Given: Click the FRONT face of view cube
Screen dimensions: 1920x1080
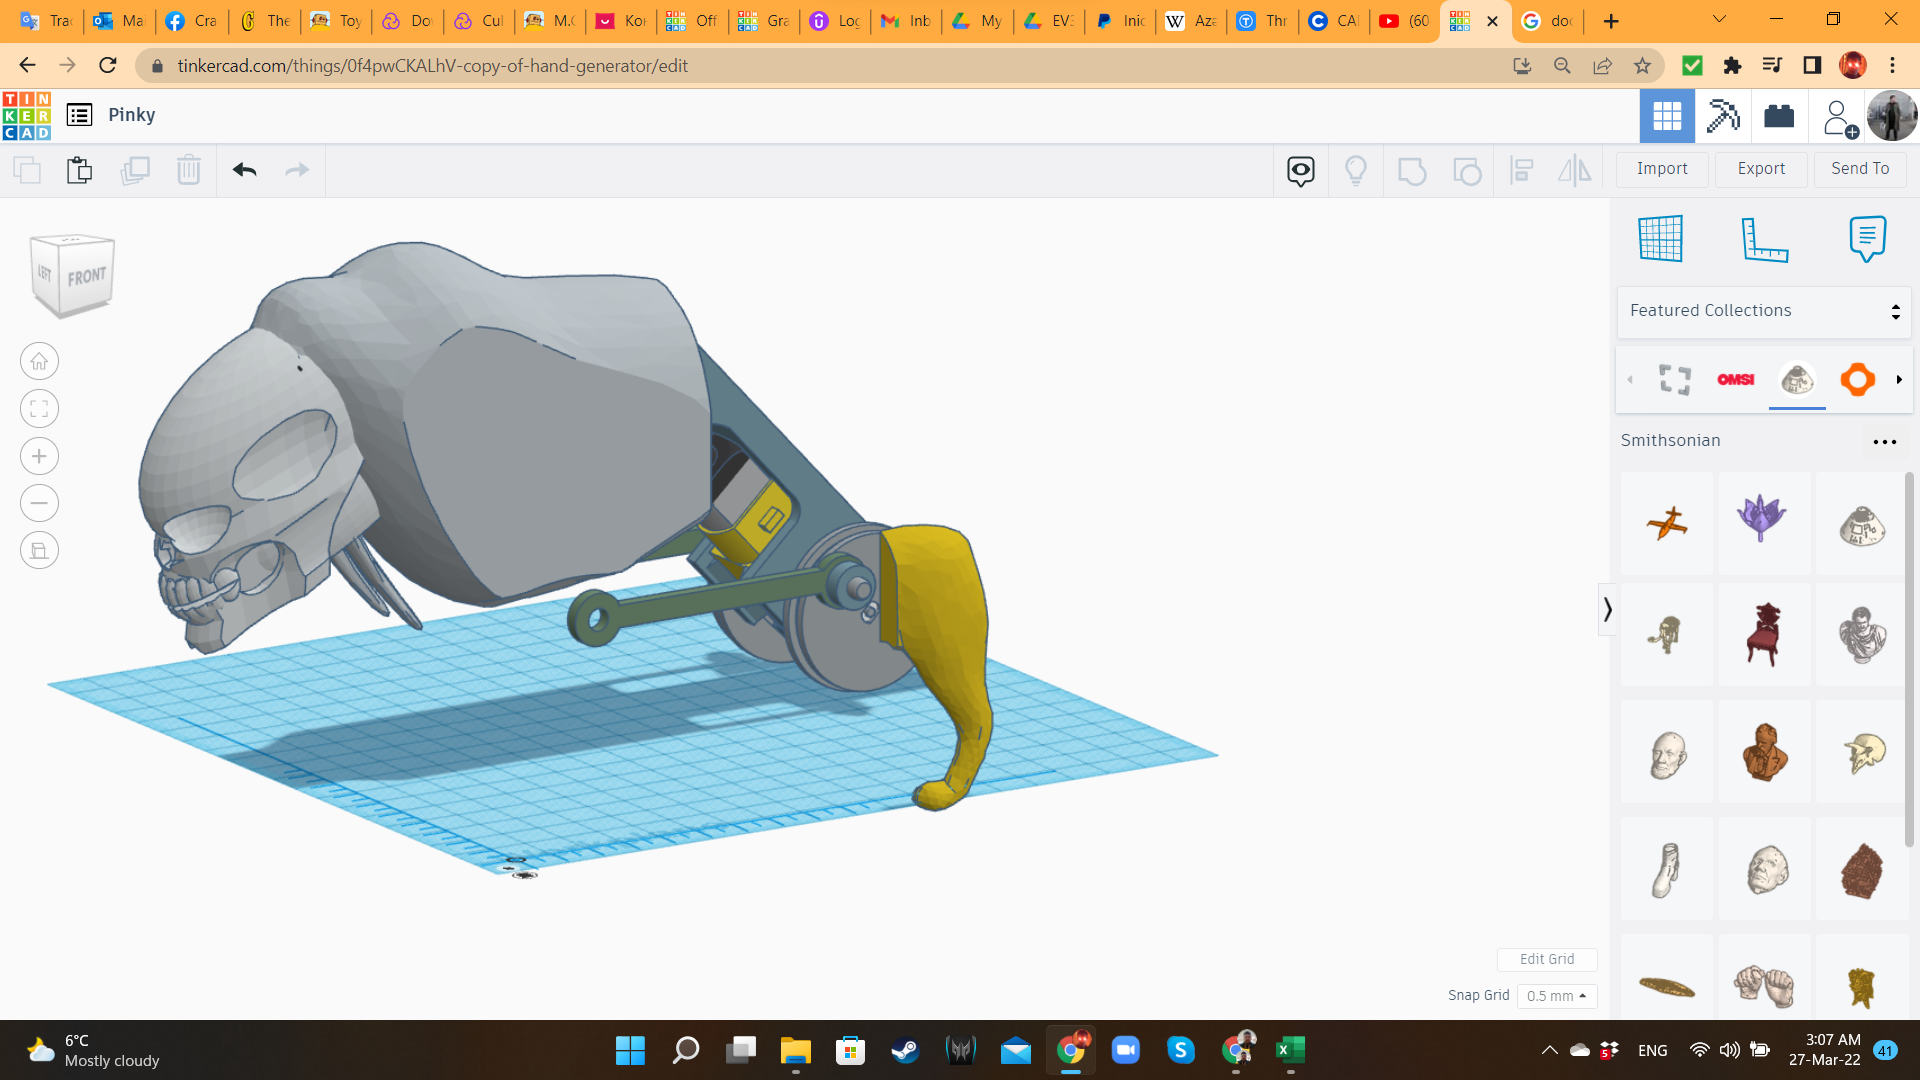Looking at the screenshot, I should pos(87,276).
